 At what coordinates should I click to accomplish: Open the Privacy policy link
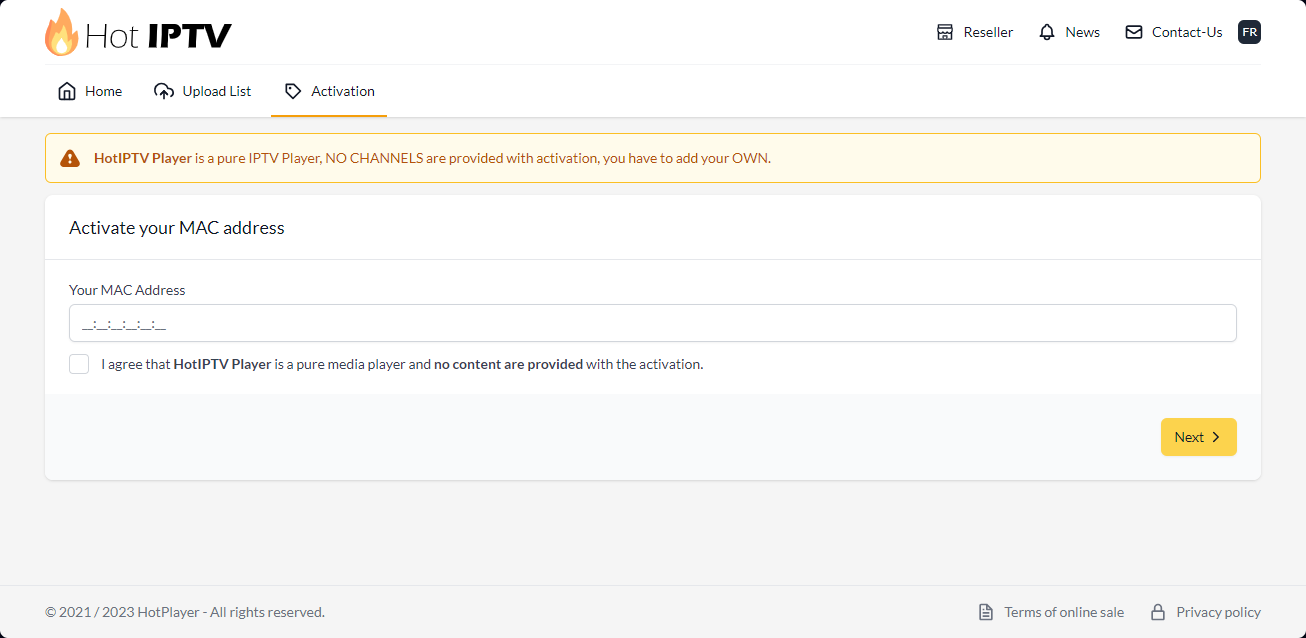[1218, 612]
